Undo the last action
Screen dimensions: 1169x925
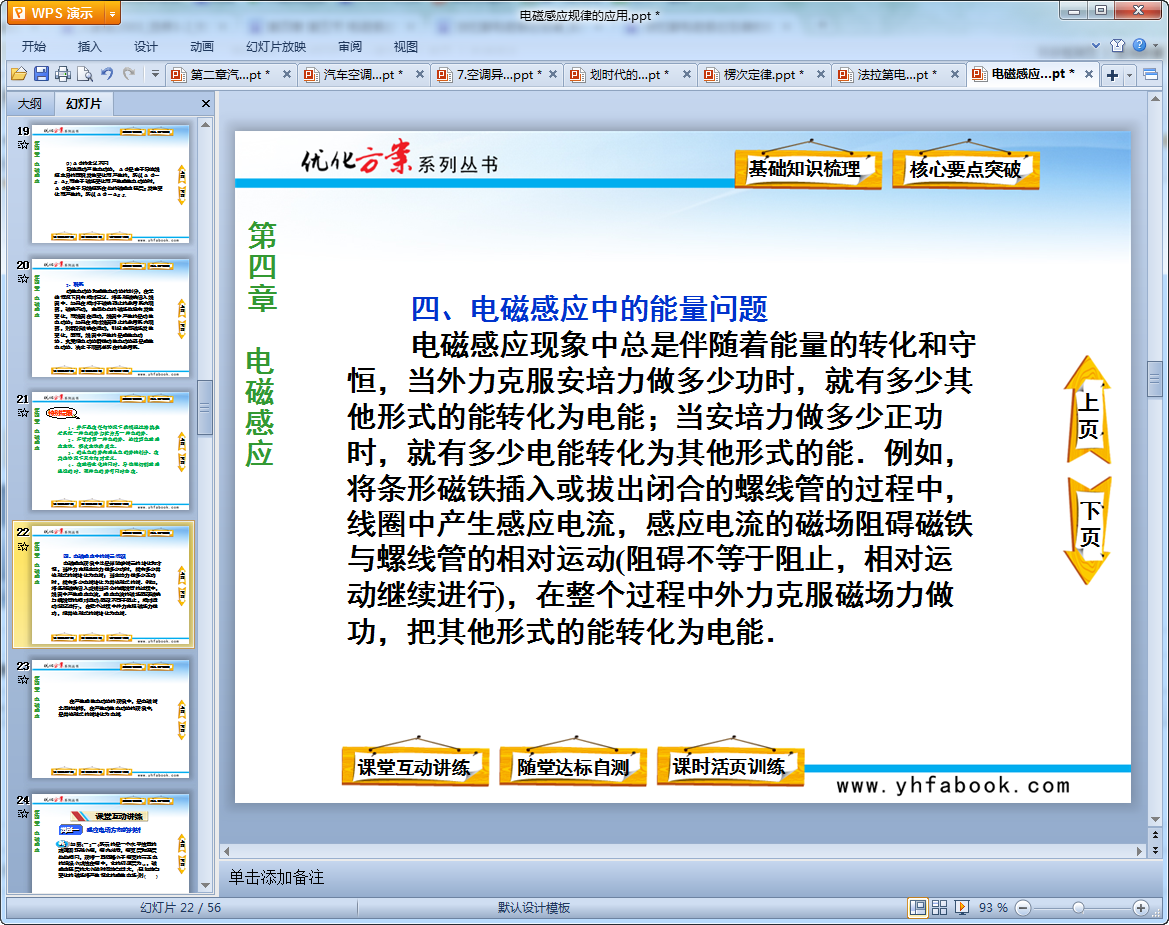[107, 74]
